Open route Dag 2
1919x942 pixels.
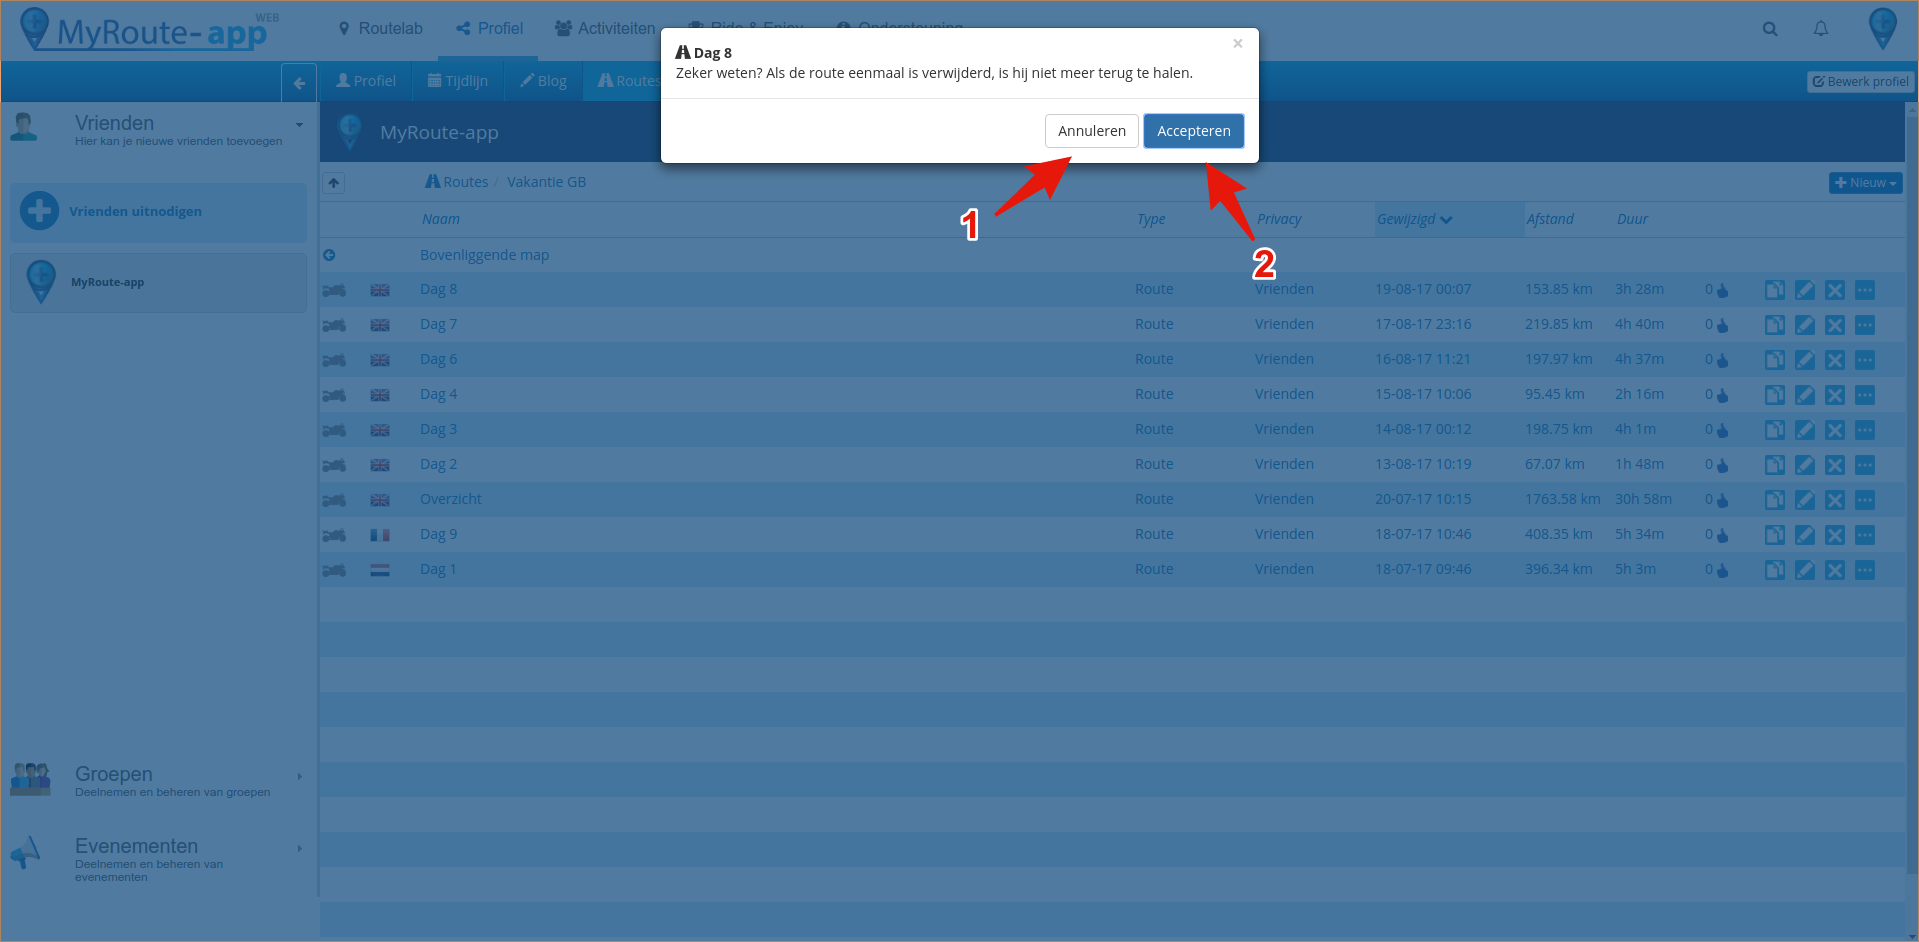pos(438,464)
